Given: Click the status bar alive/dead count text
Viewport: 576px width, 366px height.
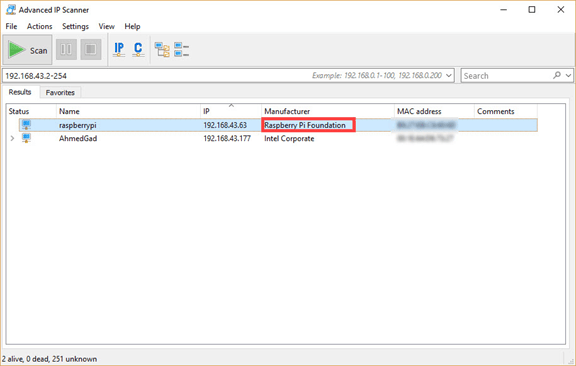Looking at the screenshot, I should [50, 359].
